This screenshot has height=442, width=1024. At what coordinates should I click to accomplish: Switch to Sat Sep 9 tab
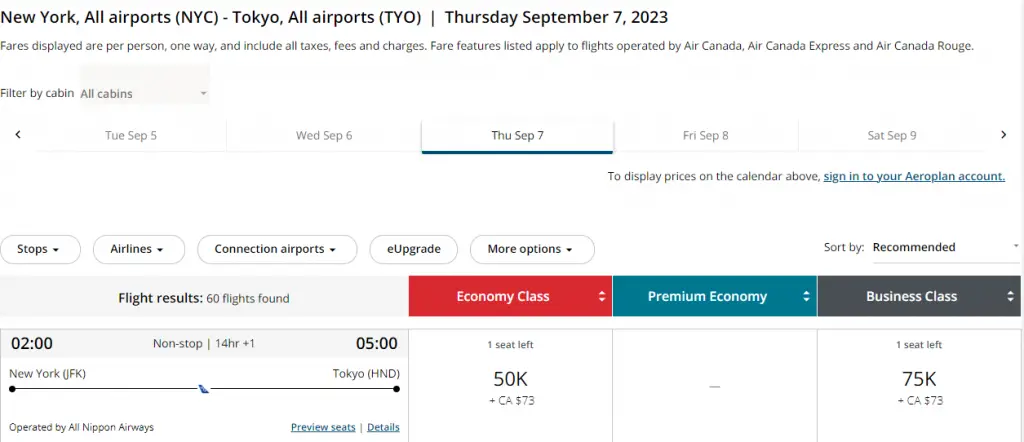(x=891, y=136)
